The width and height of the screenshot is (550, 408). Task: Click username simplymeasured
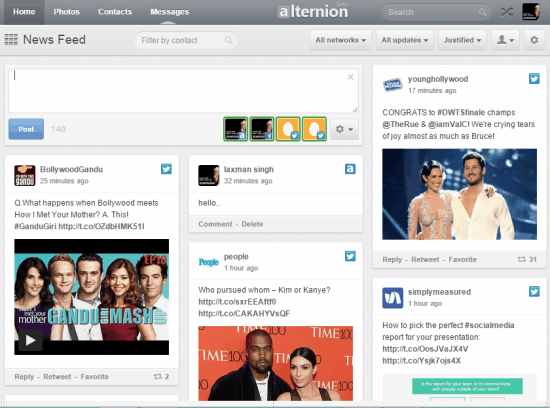(439, 292)
